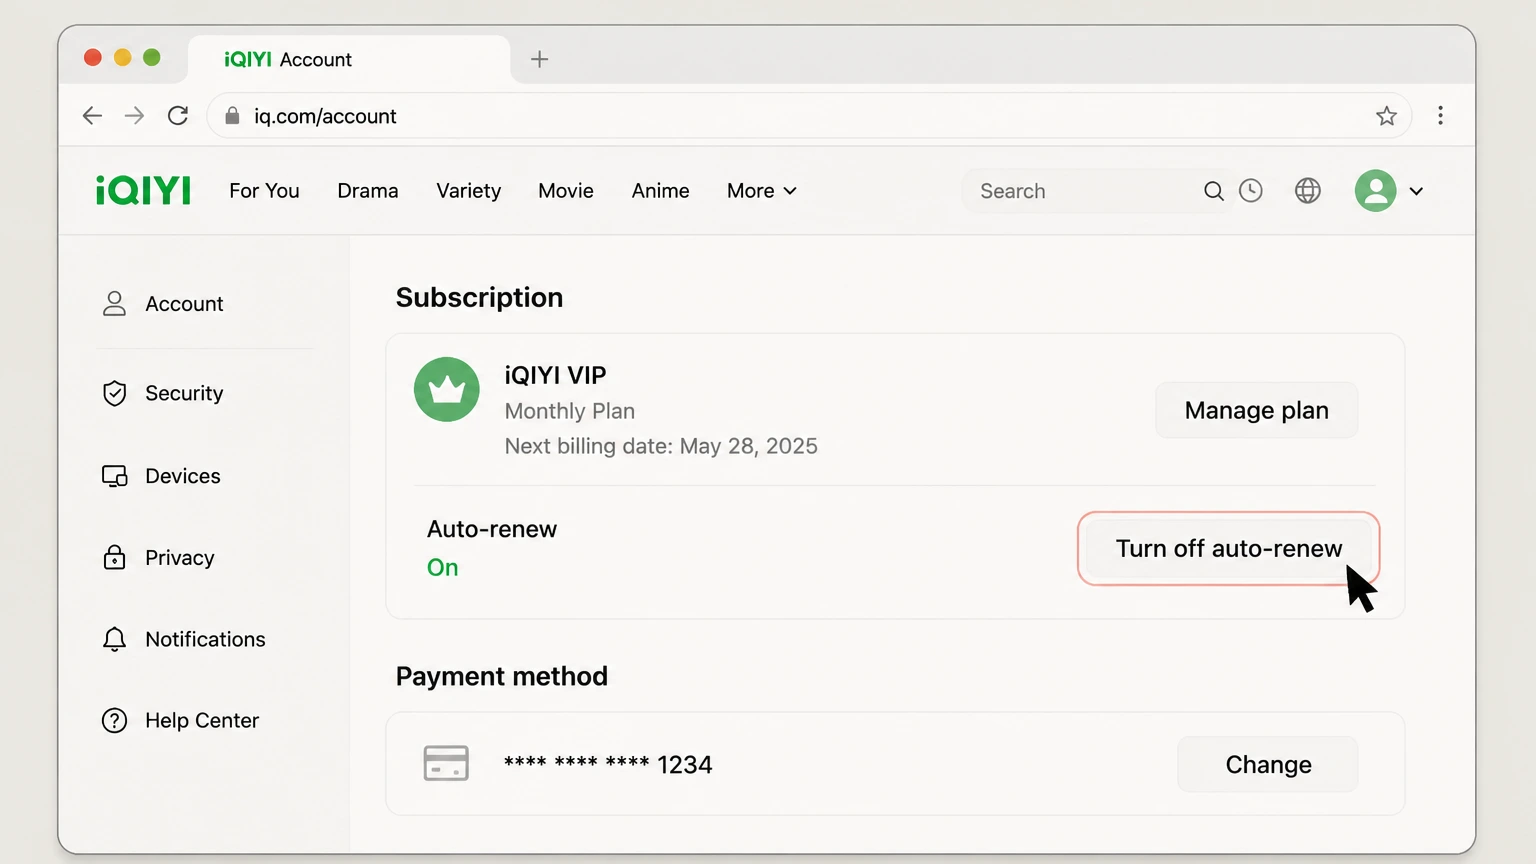The image size is (1536, 864).
Task: Click the Payment method heading
Action: 502,676
